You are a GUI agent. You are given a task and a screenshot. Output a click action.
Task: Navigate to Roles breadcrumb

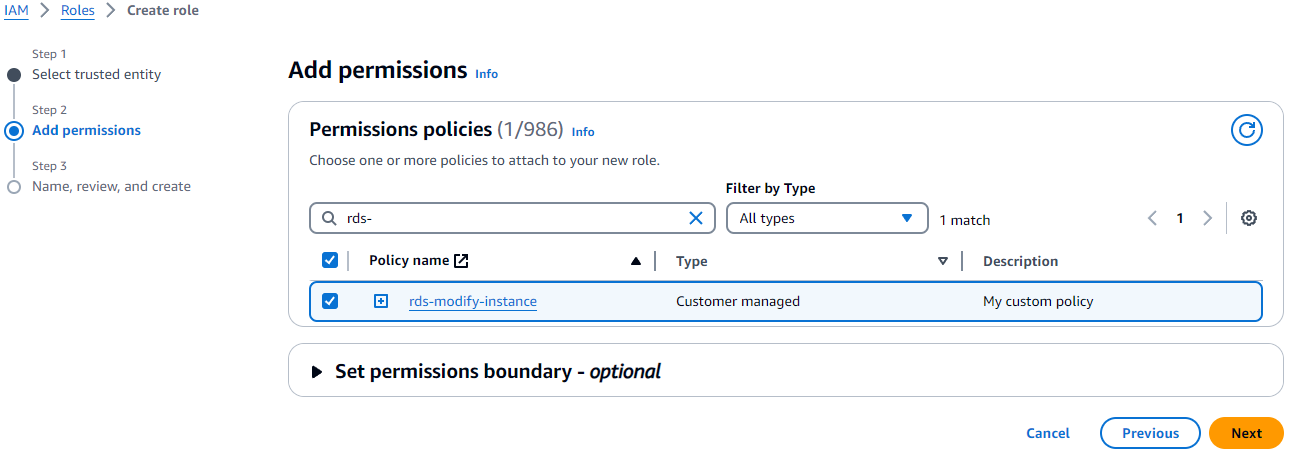click(78, 11)
